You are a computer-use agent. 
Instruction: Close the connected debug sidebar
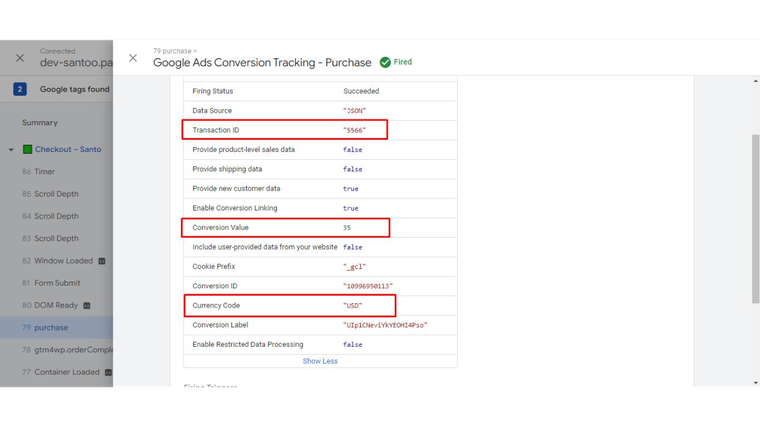(x=20, y=58)
